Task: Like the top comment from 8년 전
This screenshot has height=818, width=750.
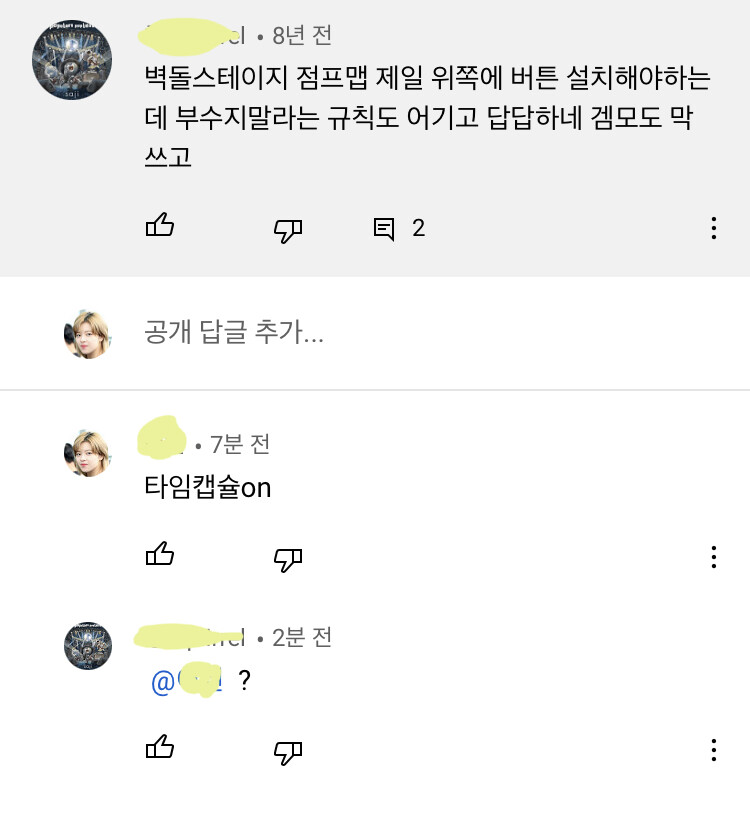Action: pyautogui.click(x=160, y=227)
